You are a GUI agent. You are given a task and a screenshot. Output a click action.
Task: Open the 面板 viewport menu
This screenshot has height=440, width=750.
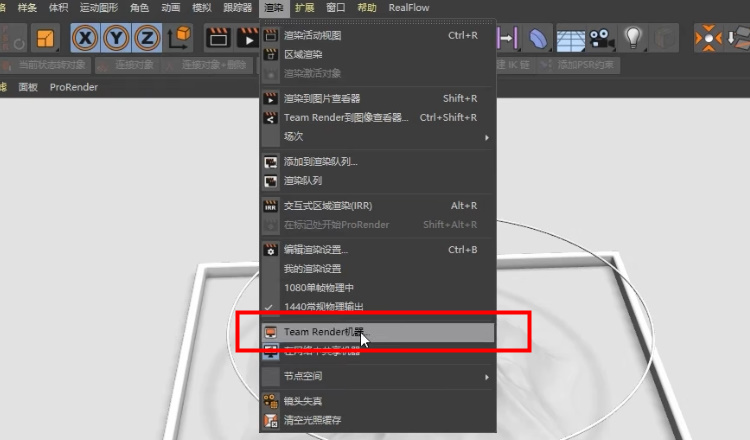click(28, 87)
